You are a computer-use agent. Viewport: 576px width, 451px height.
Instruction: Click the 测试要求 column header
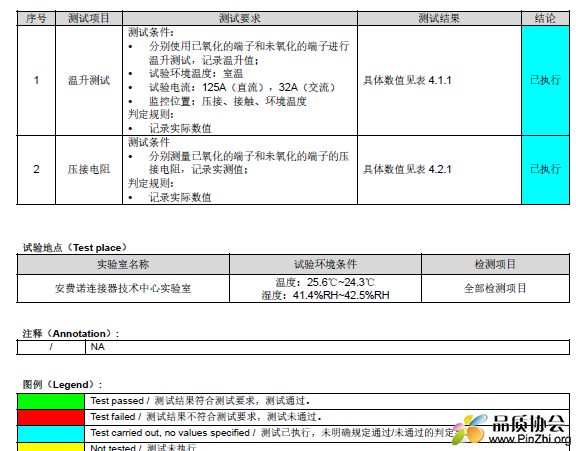coord(240,18)
